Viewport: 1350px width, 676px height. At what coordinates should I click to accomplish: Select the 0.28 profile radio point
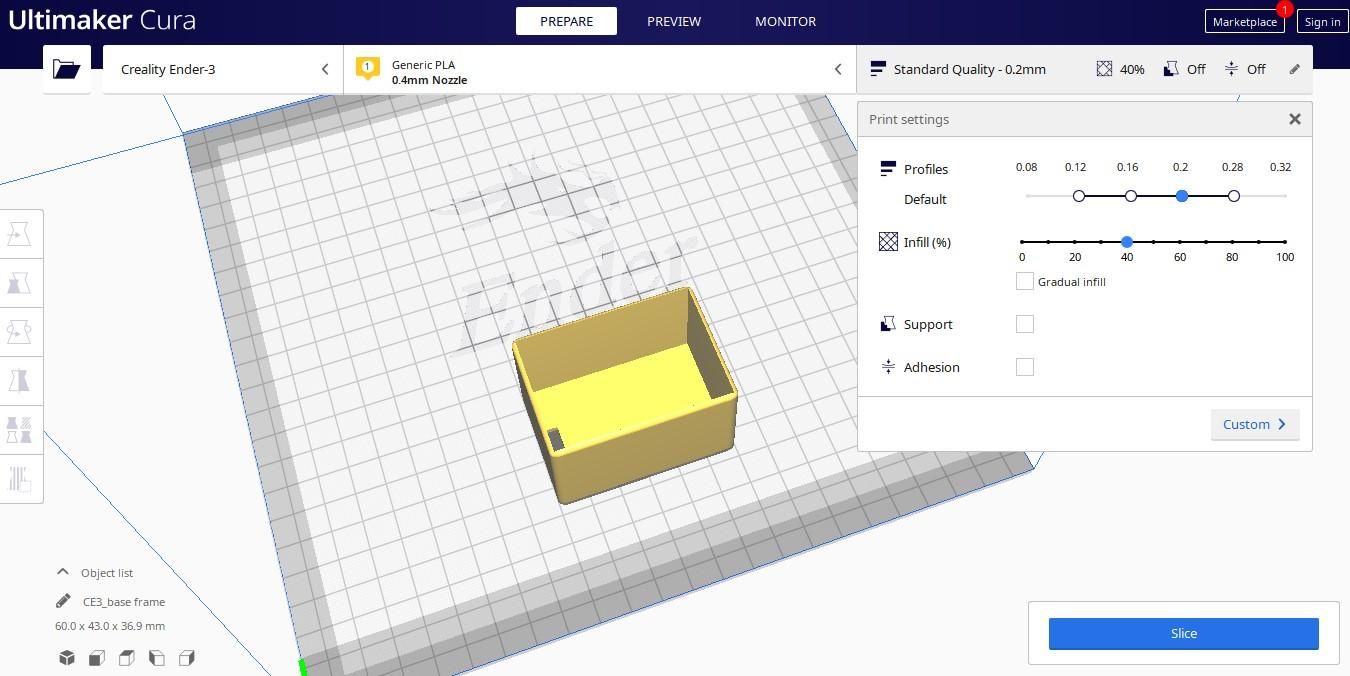[1234, 196]
